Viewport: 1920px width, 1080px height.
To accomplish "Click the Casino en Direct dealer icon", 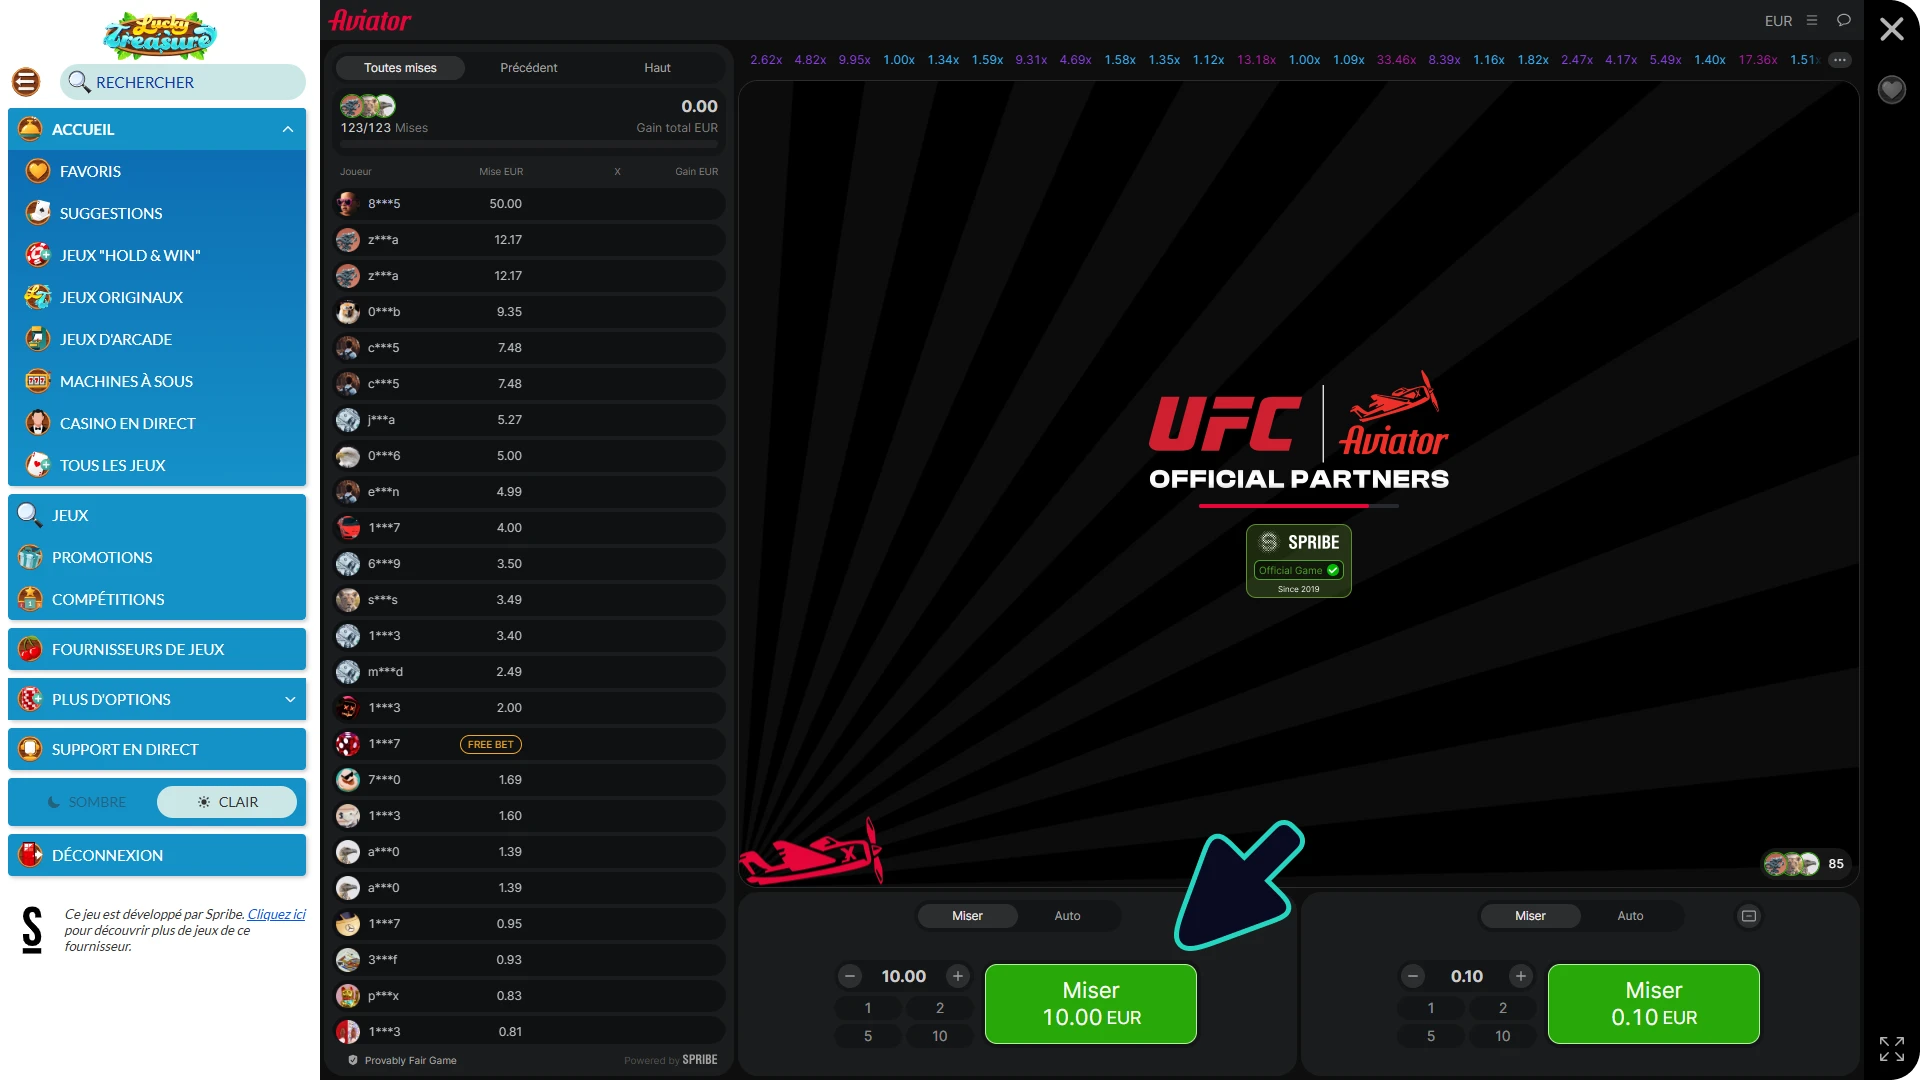I will click(x=38, y=423).
